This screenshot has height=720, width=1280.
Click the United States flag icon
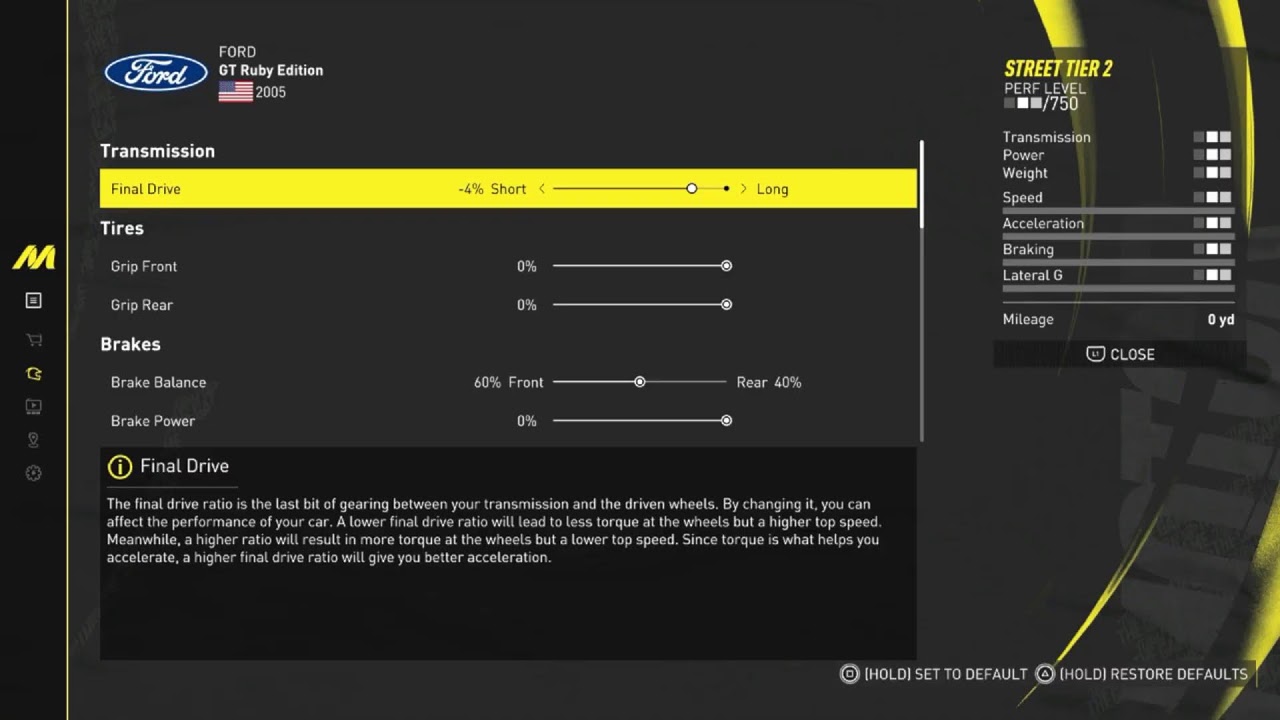tap(235, 92)
